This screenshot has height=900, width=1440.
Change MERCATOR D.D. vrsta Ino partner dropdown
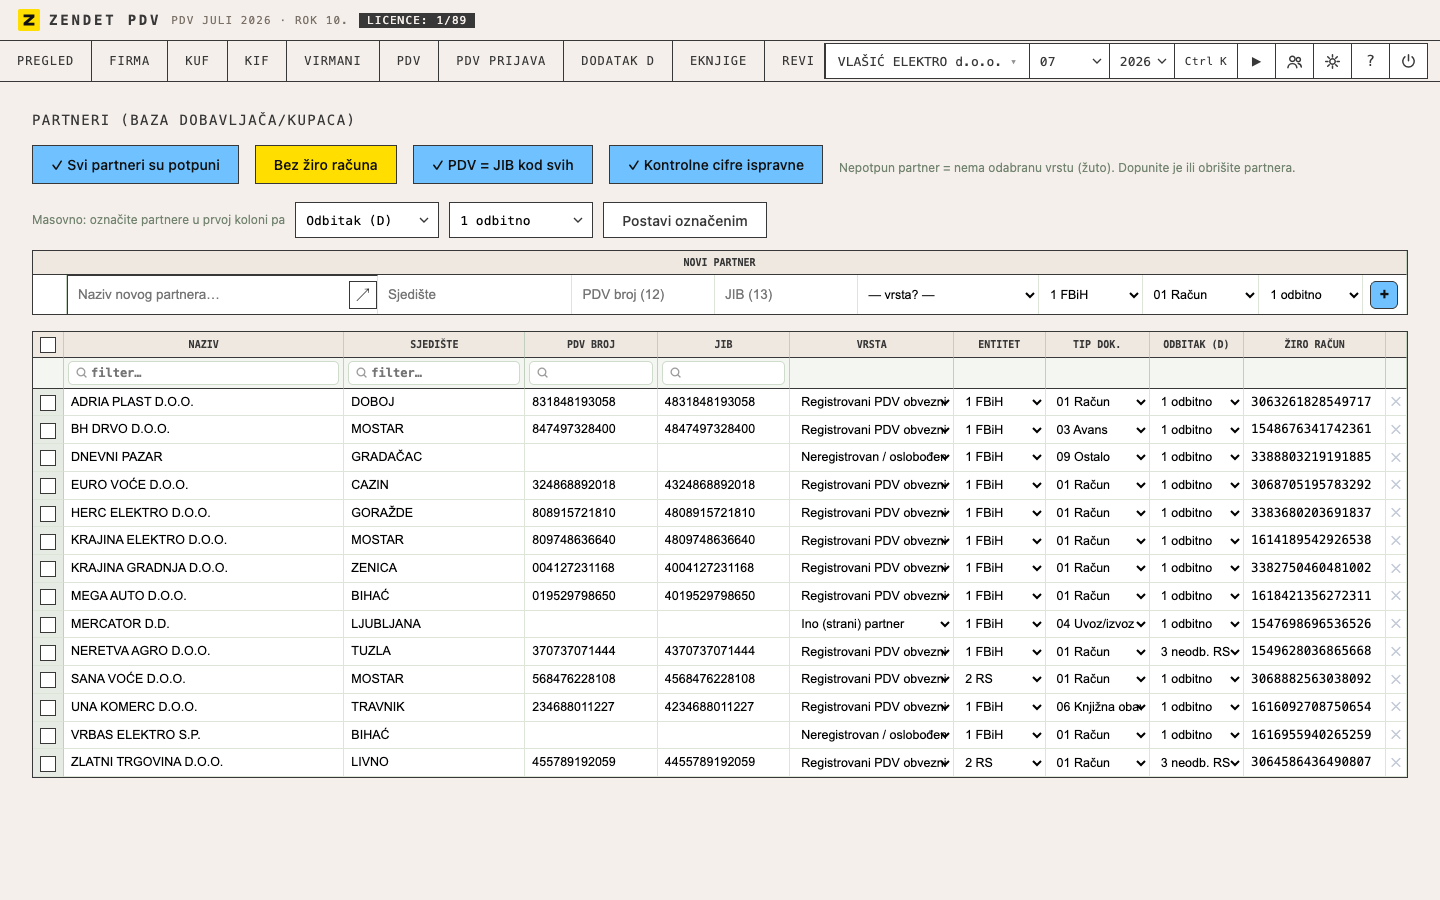[874, 624]
